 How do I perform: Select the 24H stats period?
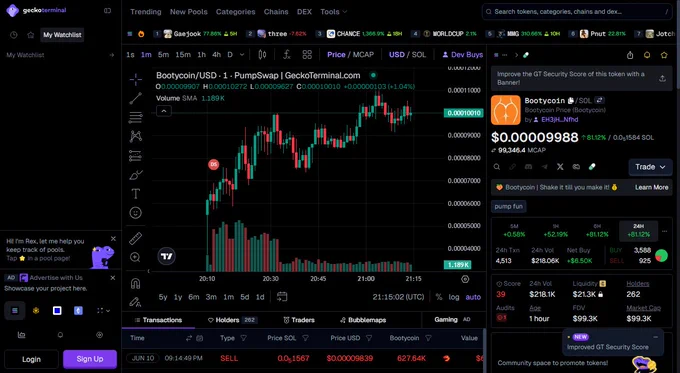tap(638, 231)
